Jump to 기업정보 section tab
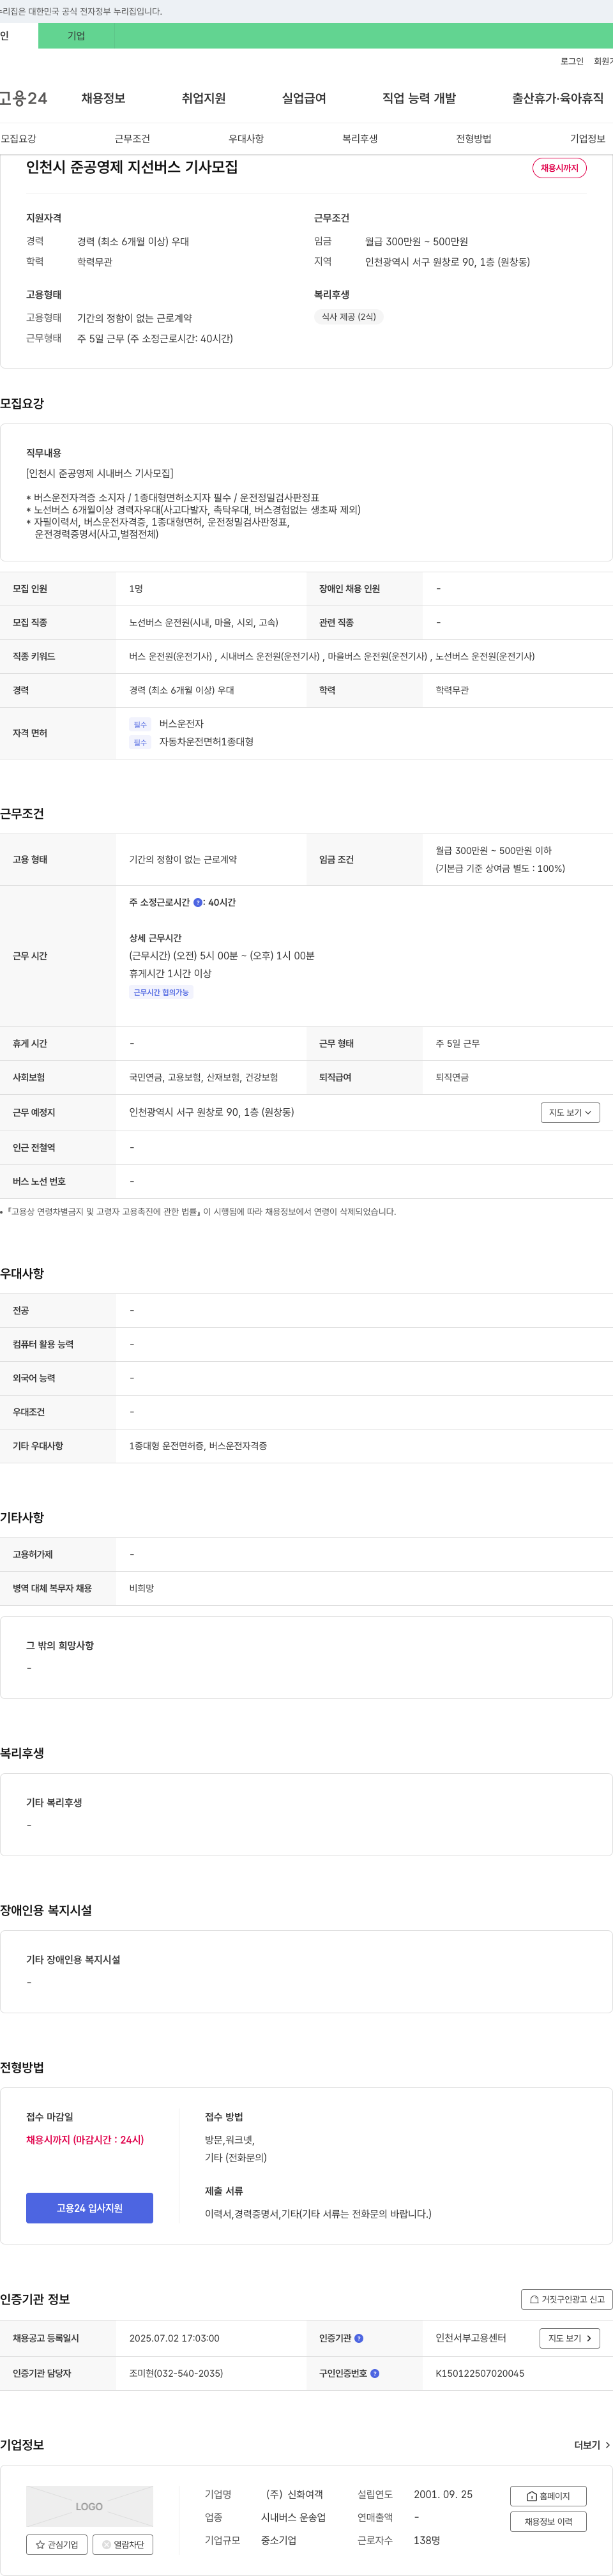 tap(588, 139)
